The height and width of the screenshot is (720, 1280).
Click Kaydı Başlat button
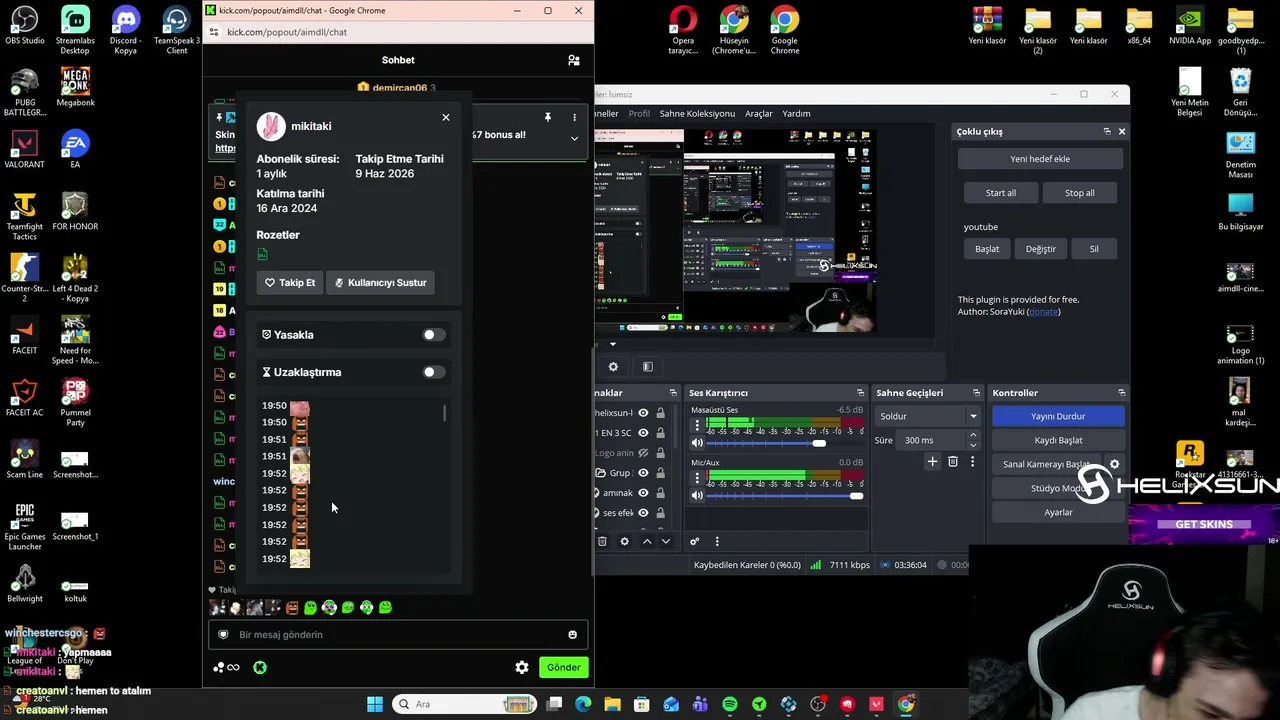click(x=1058, y=440)
